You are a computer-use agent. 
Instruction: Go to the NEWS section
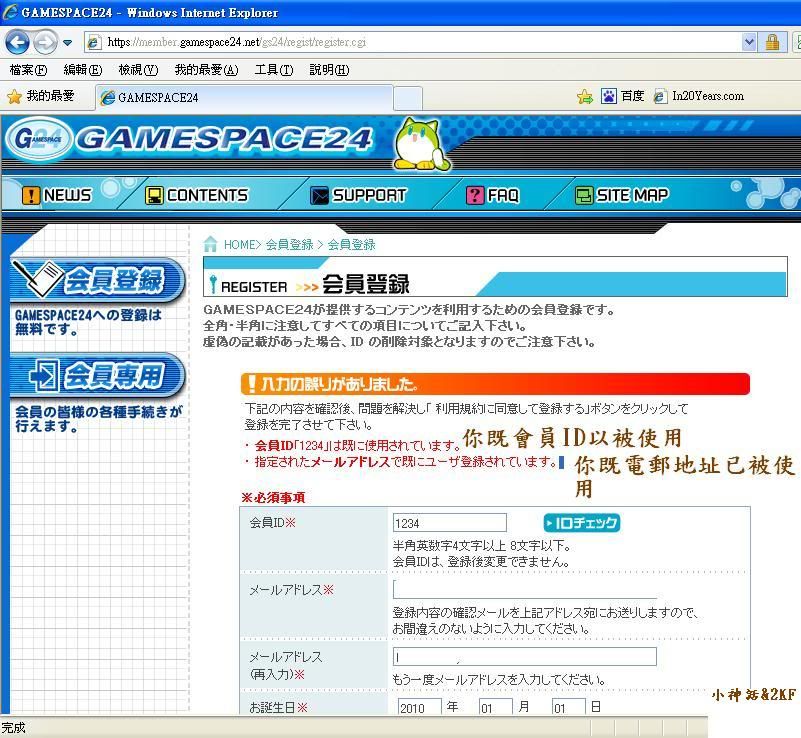click(x=57, y=195)
